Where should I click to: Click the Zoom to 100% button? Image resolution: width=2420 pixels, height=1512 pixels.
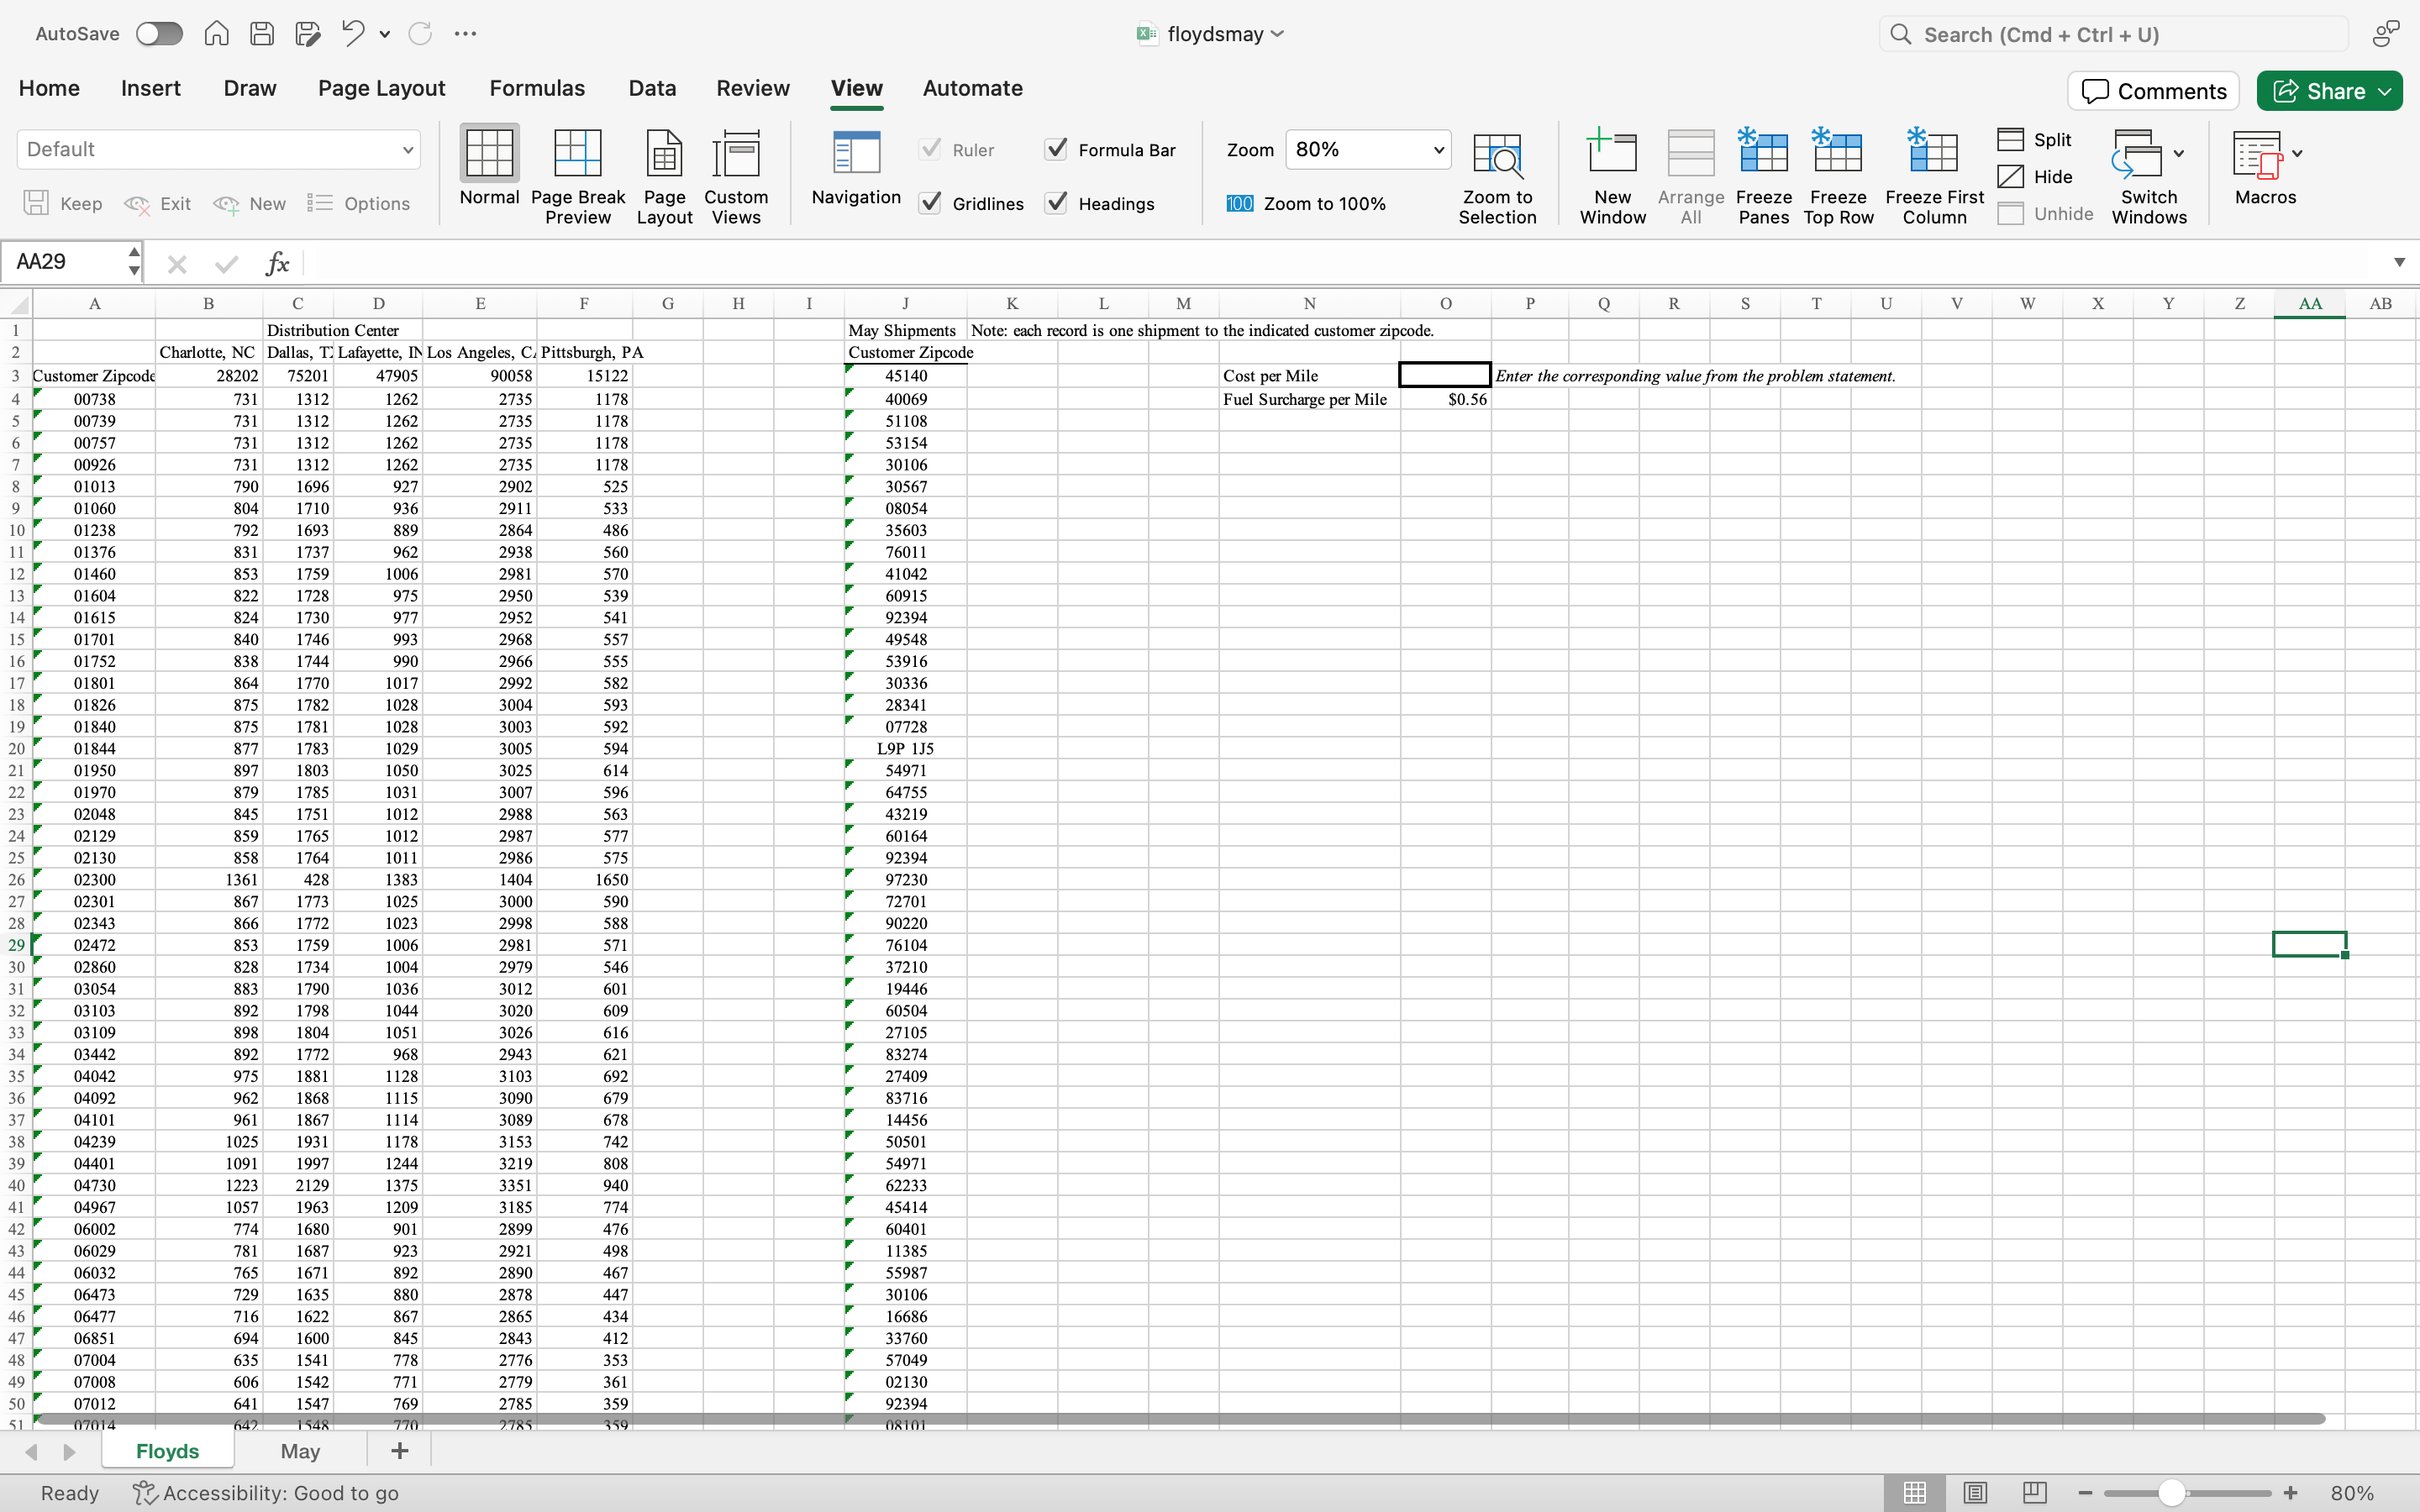1307,204
